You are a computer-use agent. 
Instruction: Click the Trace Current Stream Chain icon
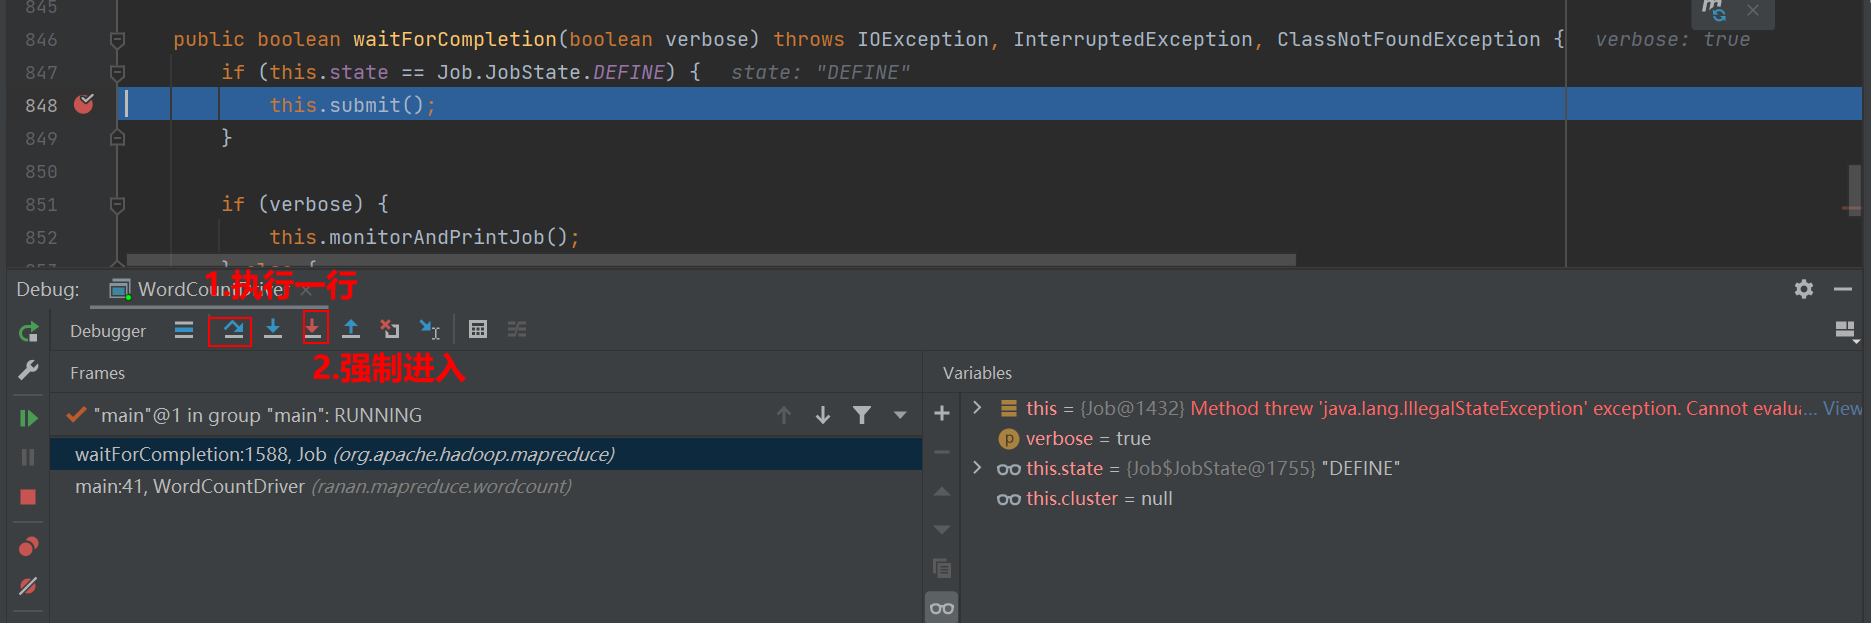(x=517, y=330)
